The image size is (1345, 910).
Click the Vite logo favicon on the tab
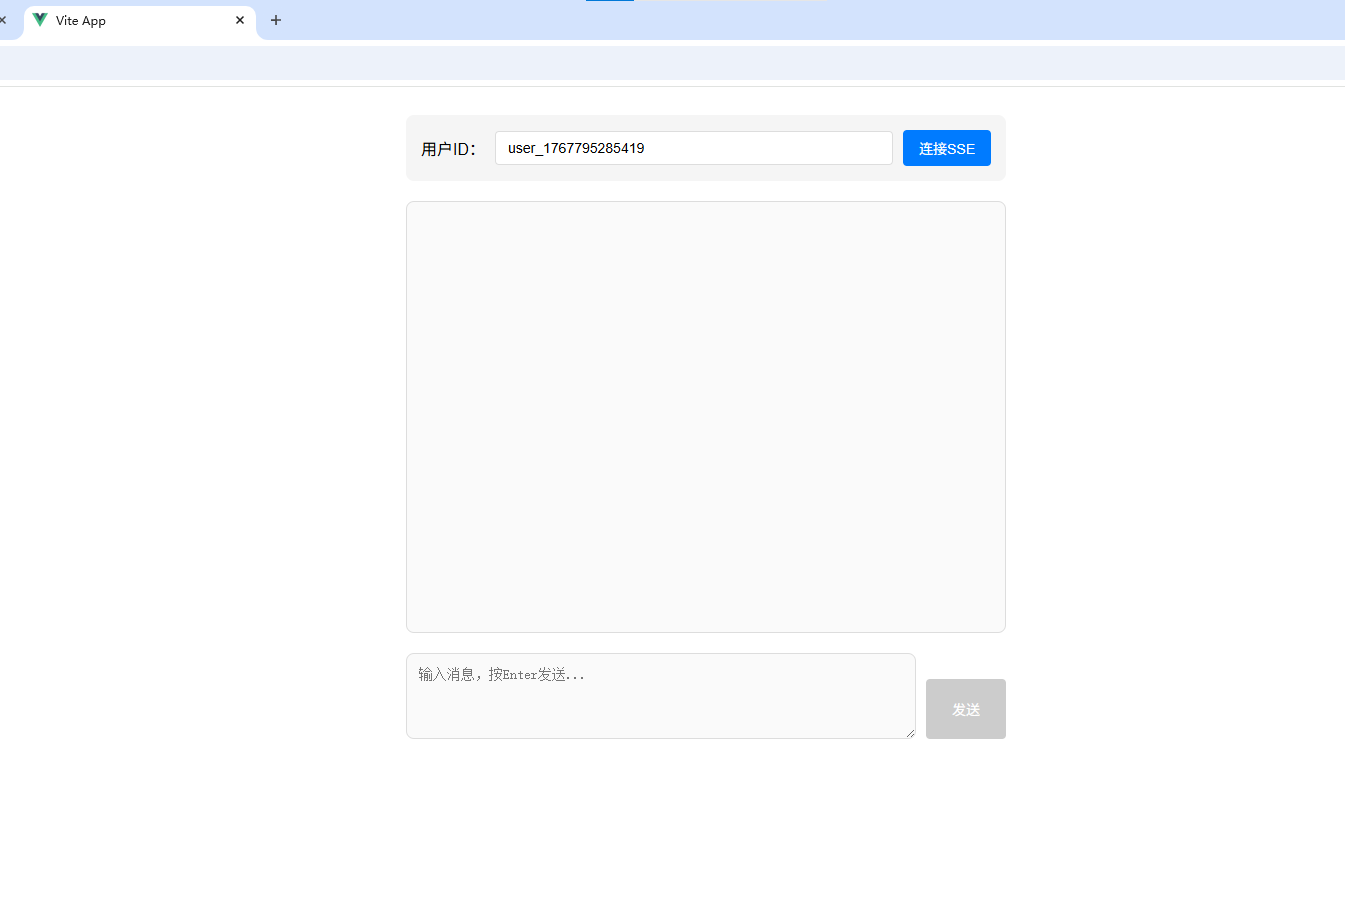click(x=40, y=20)
